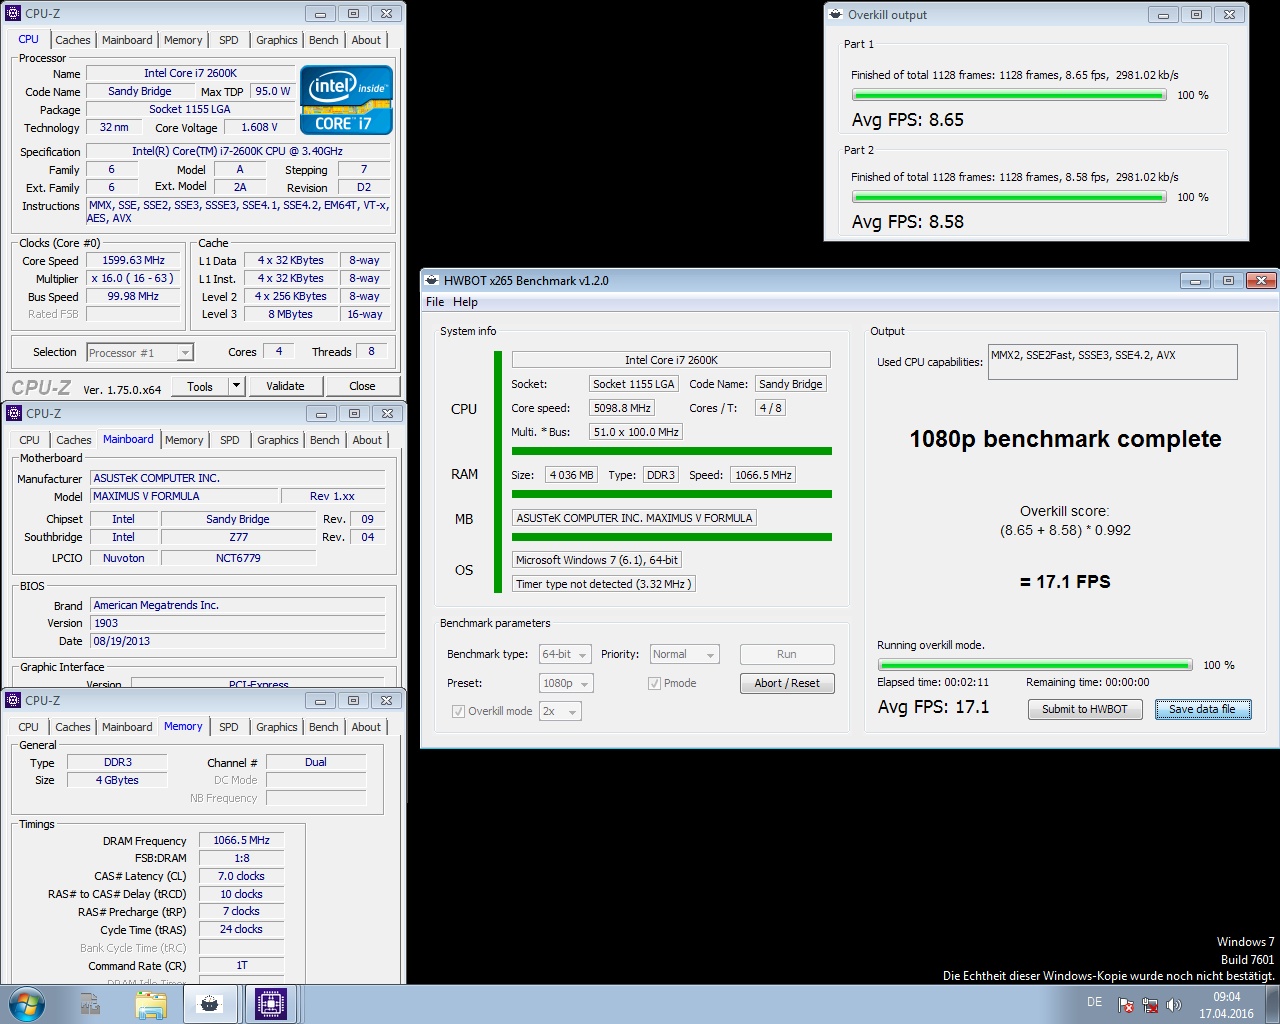The width and height of the screenshot is (1280, 1024).
Task: Click the CPU-Z Validate button
Action: (x=285, y=386)
